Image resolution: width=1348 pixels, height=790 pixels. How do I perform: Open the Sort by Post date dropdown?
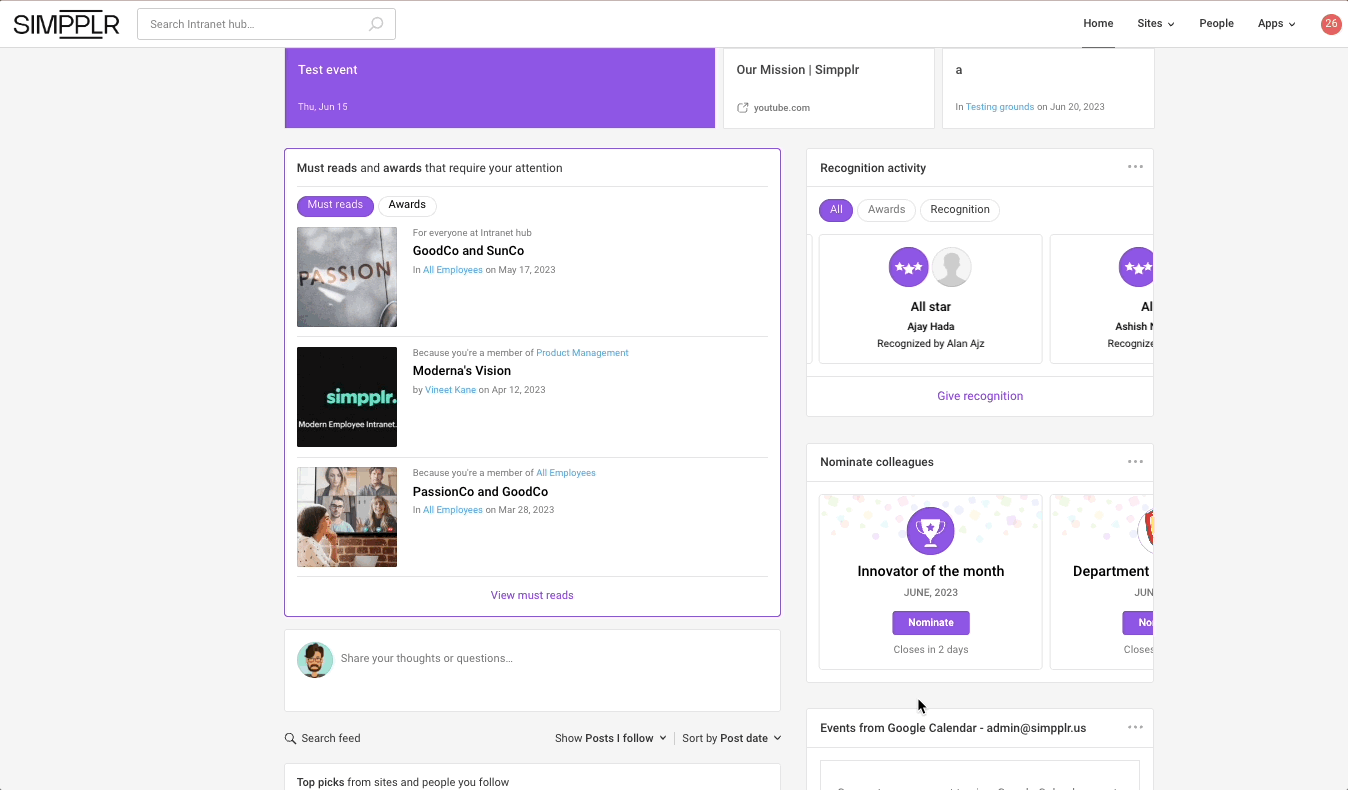coord(731,738)
